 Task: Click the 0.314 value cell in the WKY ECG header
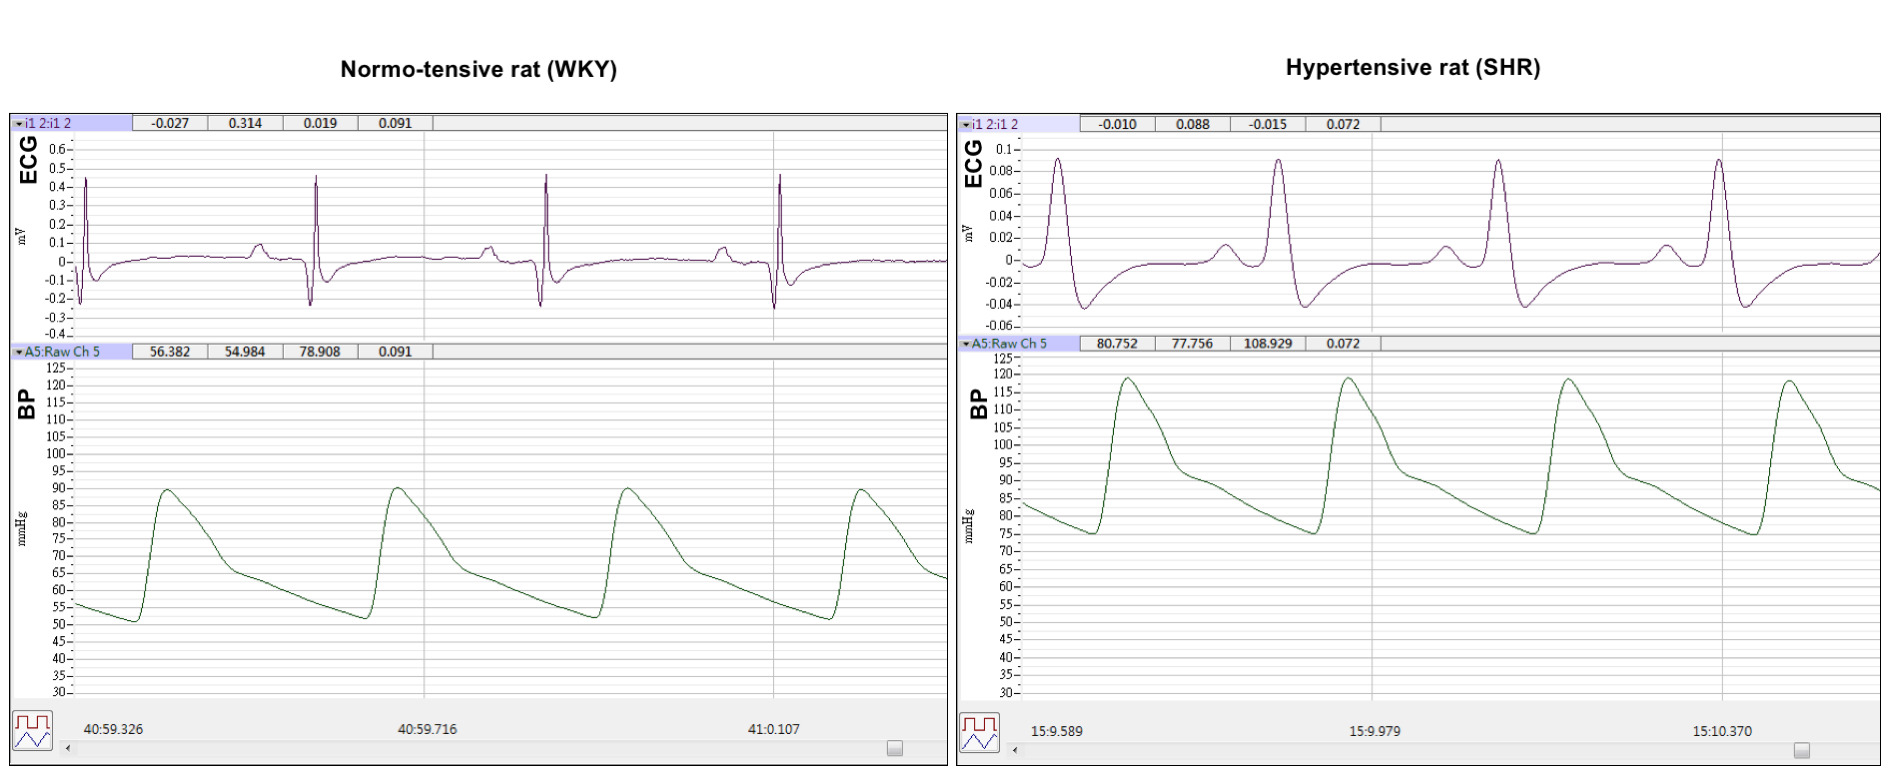pyautogui.click(x=245, y=123)
